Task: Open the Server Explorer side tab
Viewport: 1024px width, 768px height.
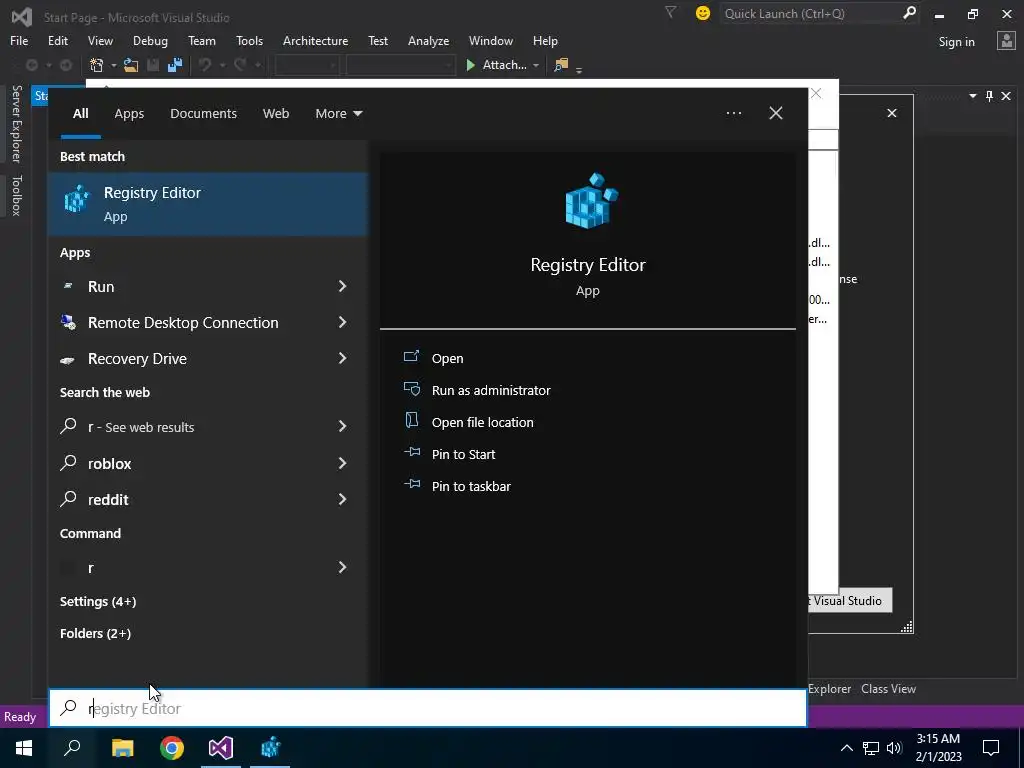Action: click(x=16, y=123)
